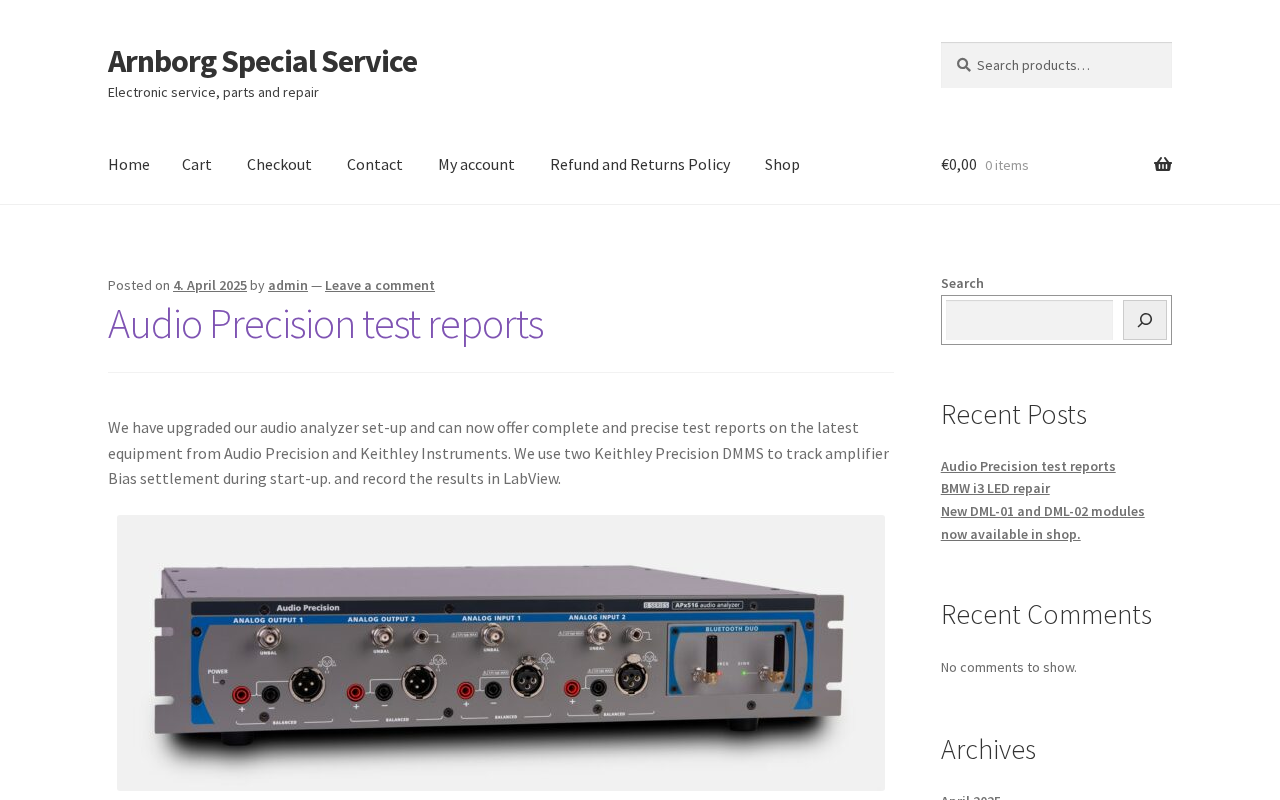Click the sidebar Search magnifier button
Viewport: 1280px width, 800px height.
1145,320
